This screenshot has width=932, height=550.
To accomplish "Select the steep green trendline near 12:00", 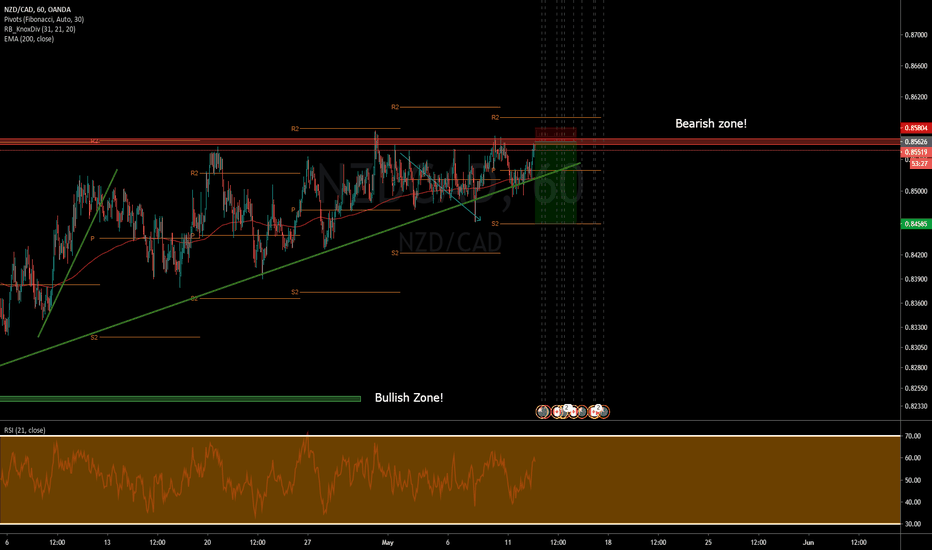I will coord(78,253).
